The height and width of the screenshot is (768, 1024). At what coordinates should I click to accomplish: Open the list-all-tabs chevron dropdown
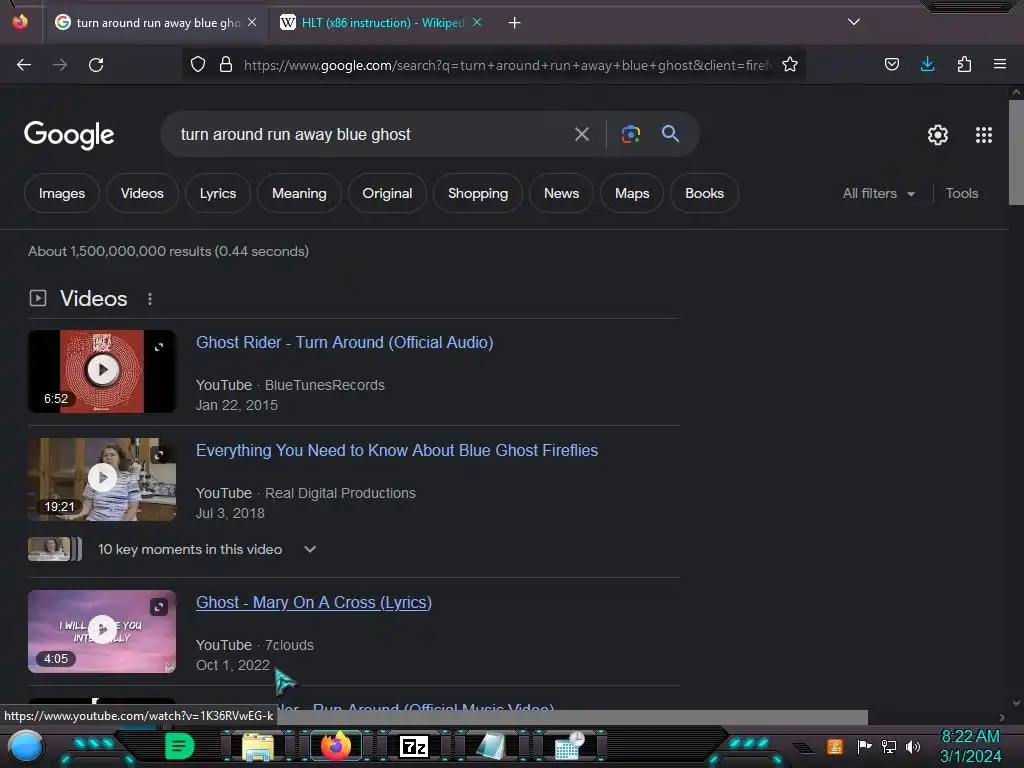coord(854,22)
